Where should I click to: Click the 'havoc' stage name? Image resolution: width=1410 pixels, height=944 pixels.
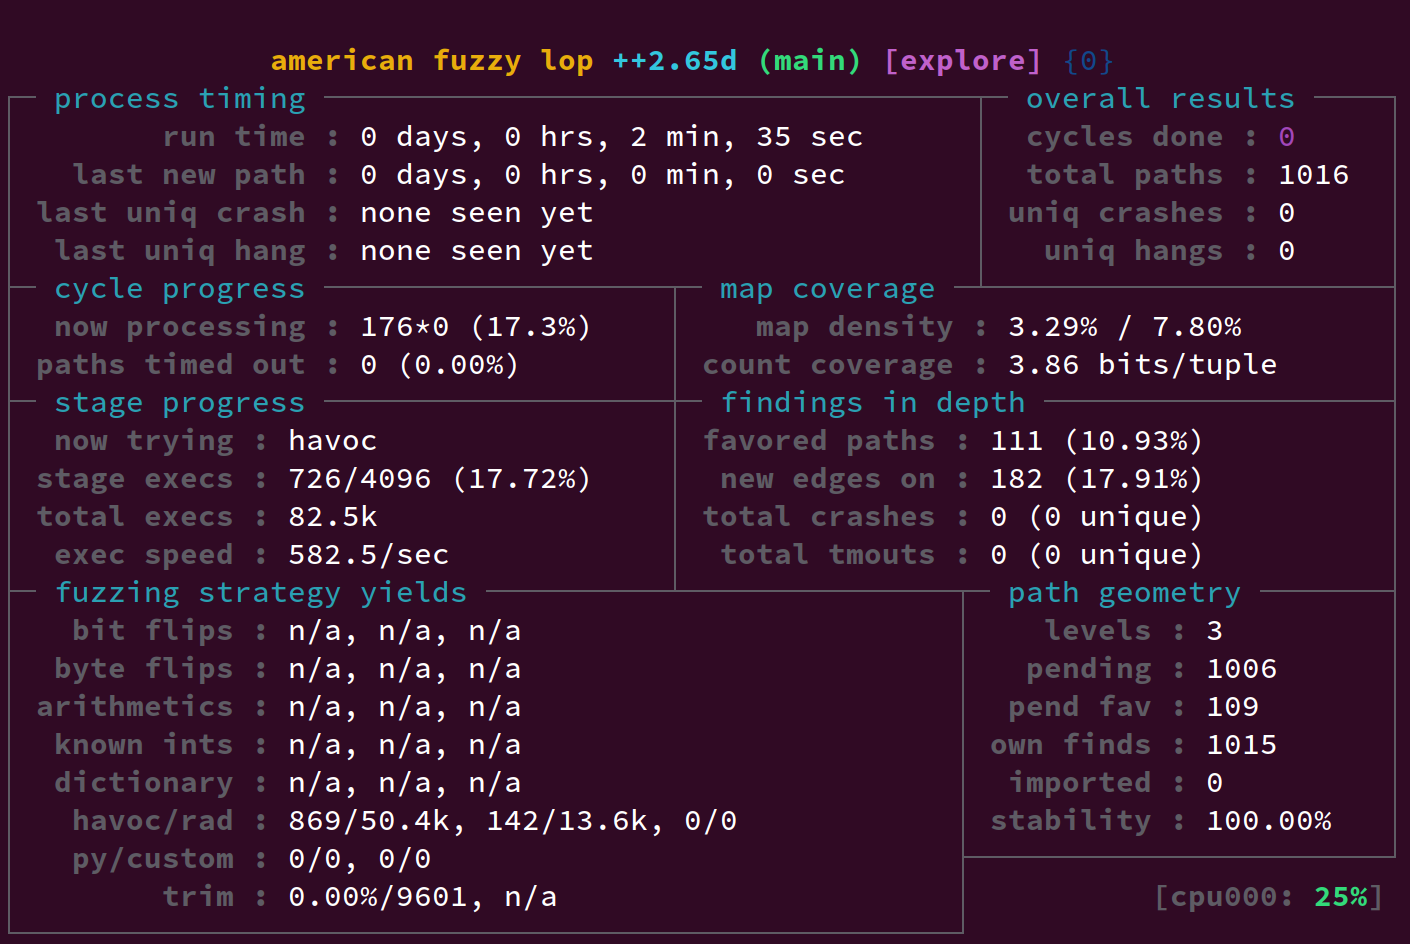point(333,441)
